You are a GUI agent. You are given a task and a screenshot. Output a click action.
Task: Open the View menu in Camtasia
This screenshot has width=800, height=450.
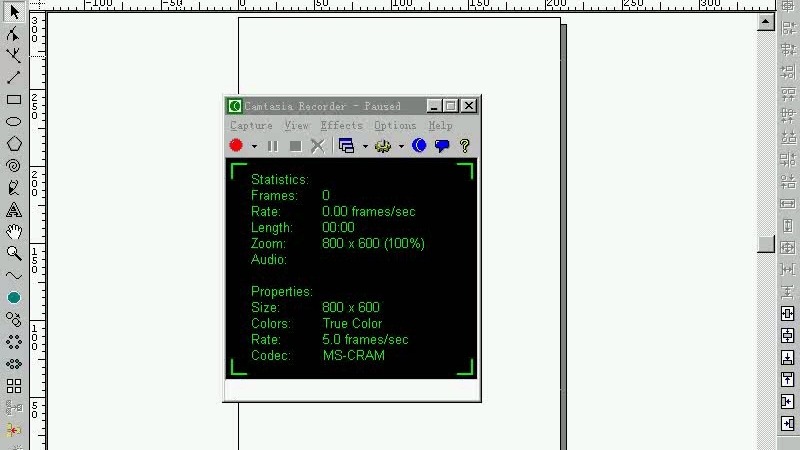297,126
